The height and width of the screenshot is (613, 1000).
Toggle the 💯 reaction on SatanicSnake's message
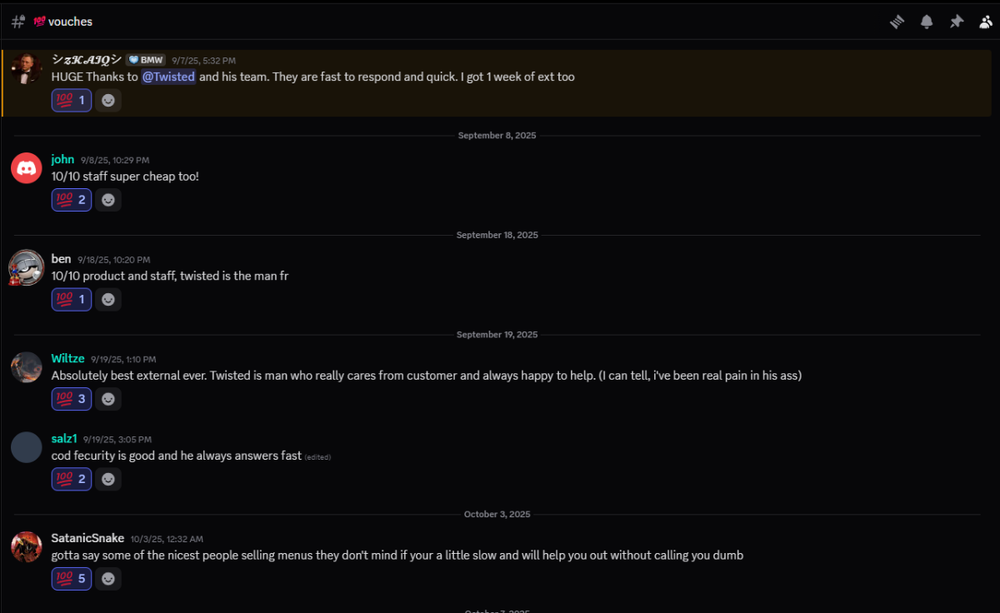click(71, 578)
